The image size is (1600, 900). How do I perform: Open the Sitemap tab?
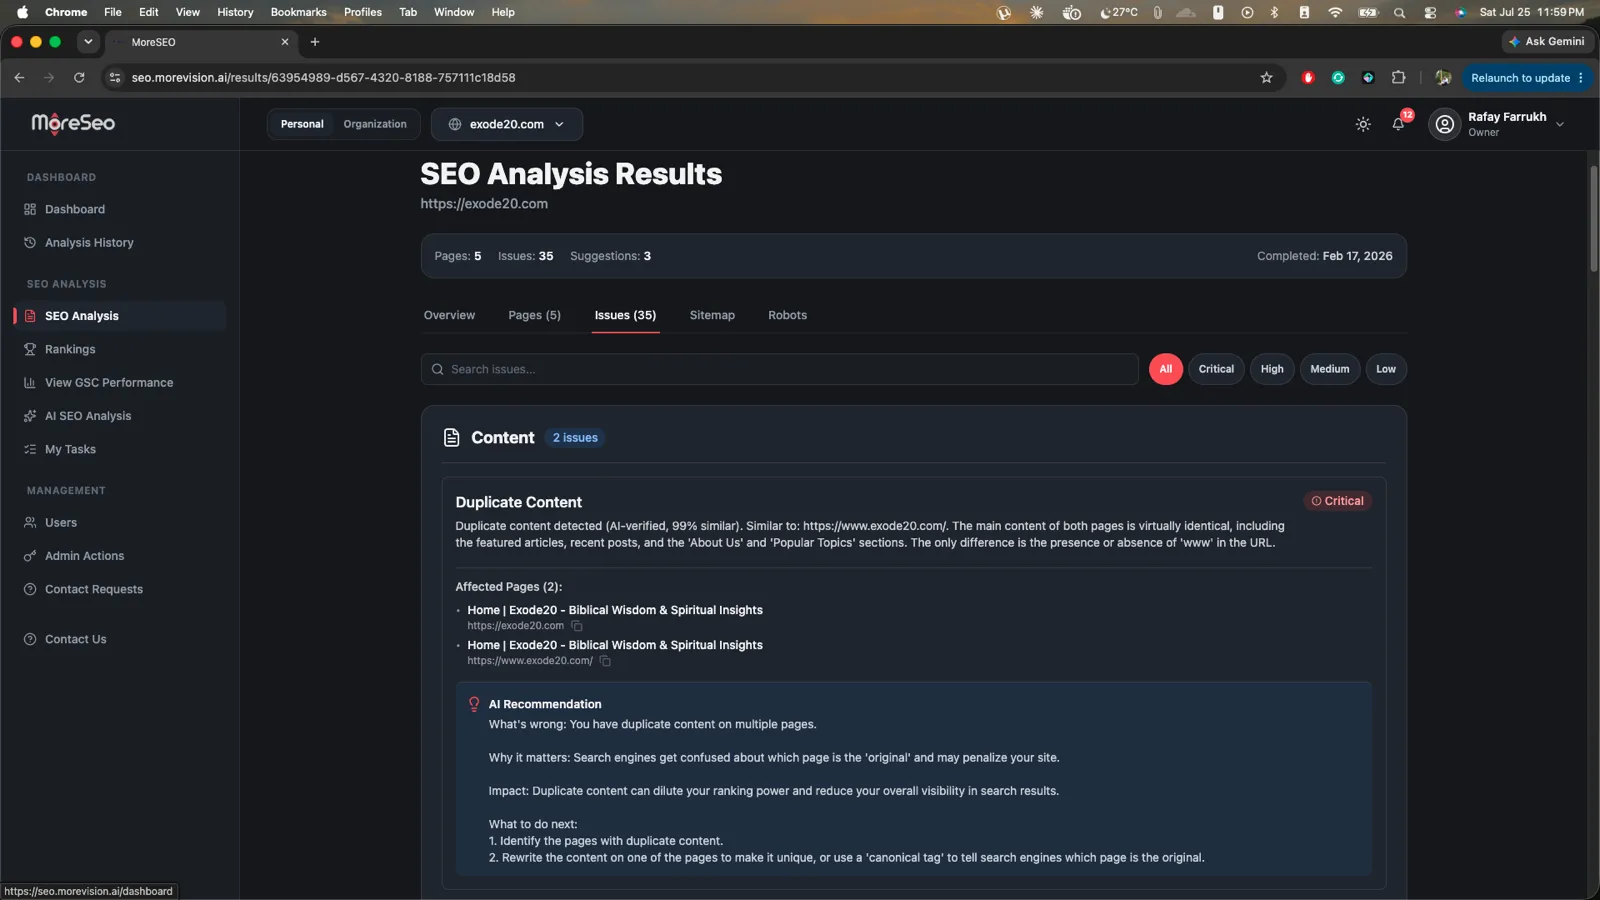coord(712,315)
